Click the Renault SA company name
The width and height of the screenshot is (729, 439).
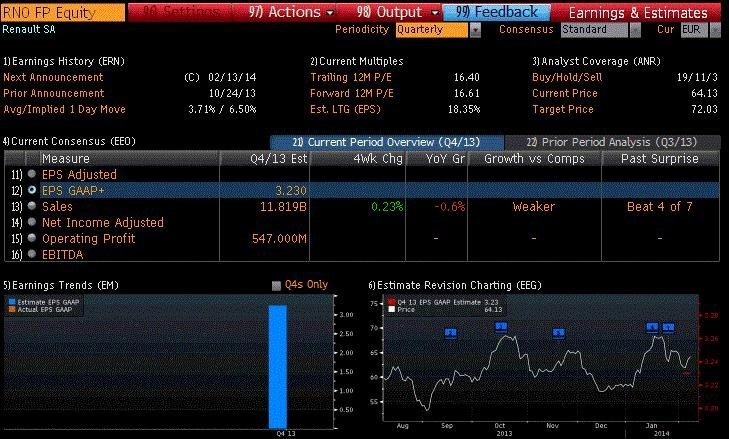[28, 29]
